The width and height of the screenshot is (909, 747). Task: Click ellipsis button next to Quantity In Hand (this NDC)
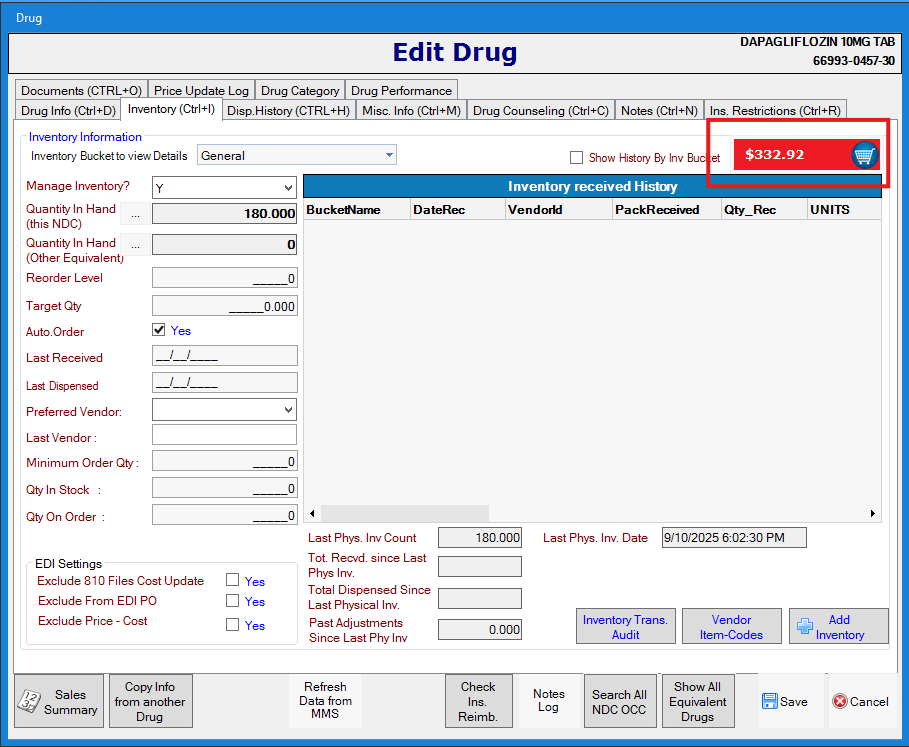136,214
